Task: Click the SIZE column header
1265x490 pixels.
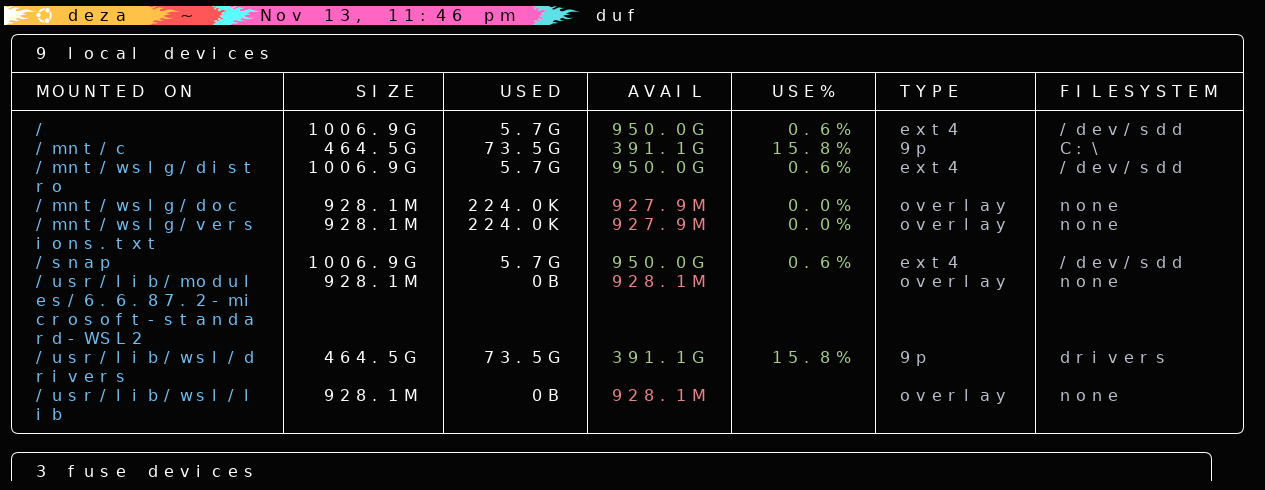Action: 387,92
